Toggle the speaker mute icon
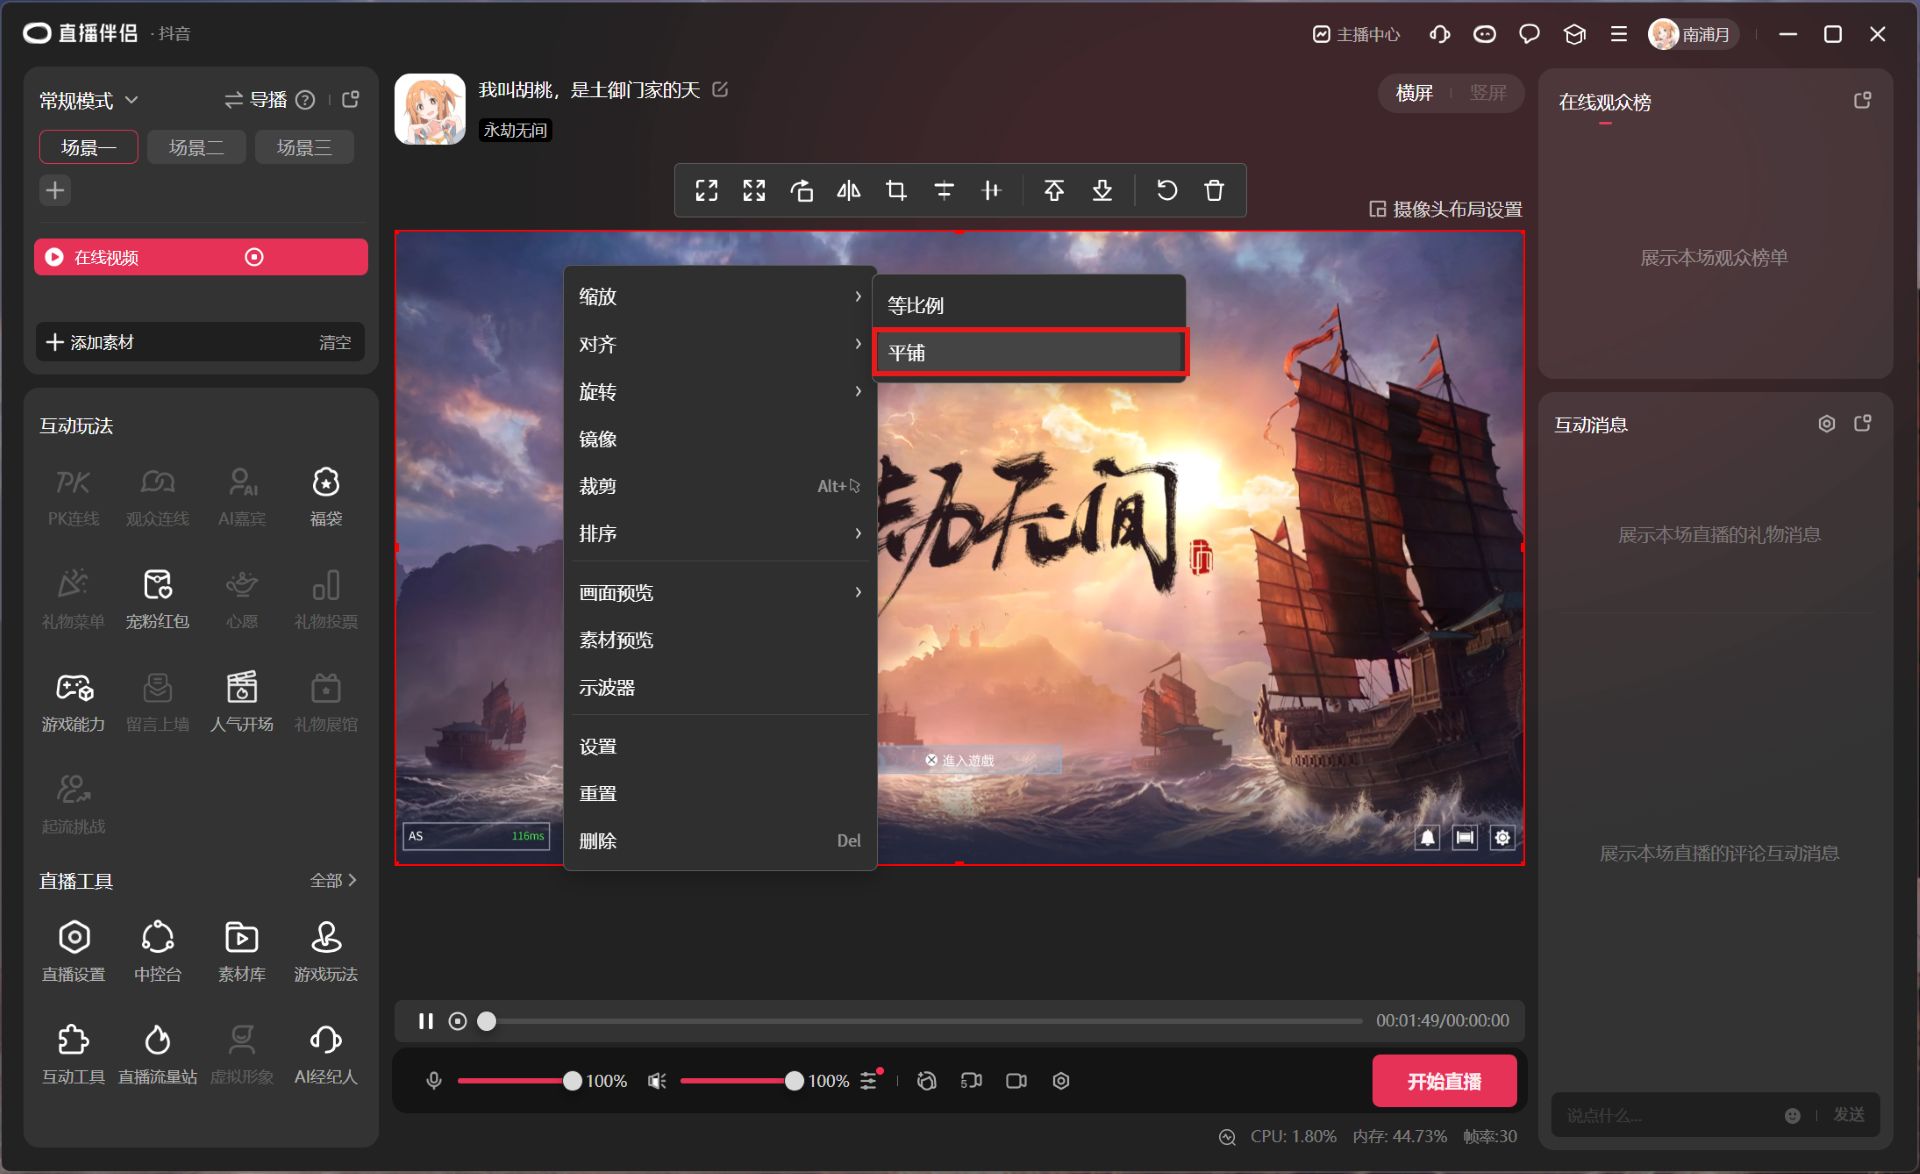Viewport: 1920px width, 1174px height. point(657,1081)
